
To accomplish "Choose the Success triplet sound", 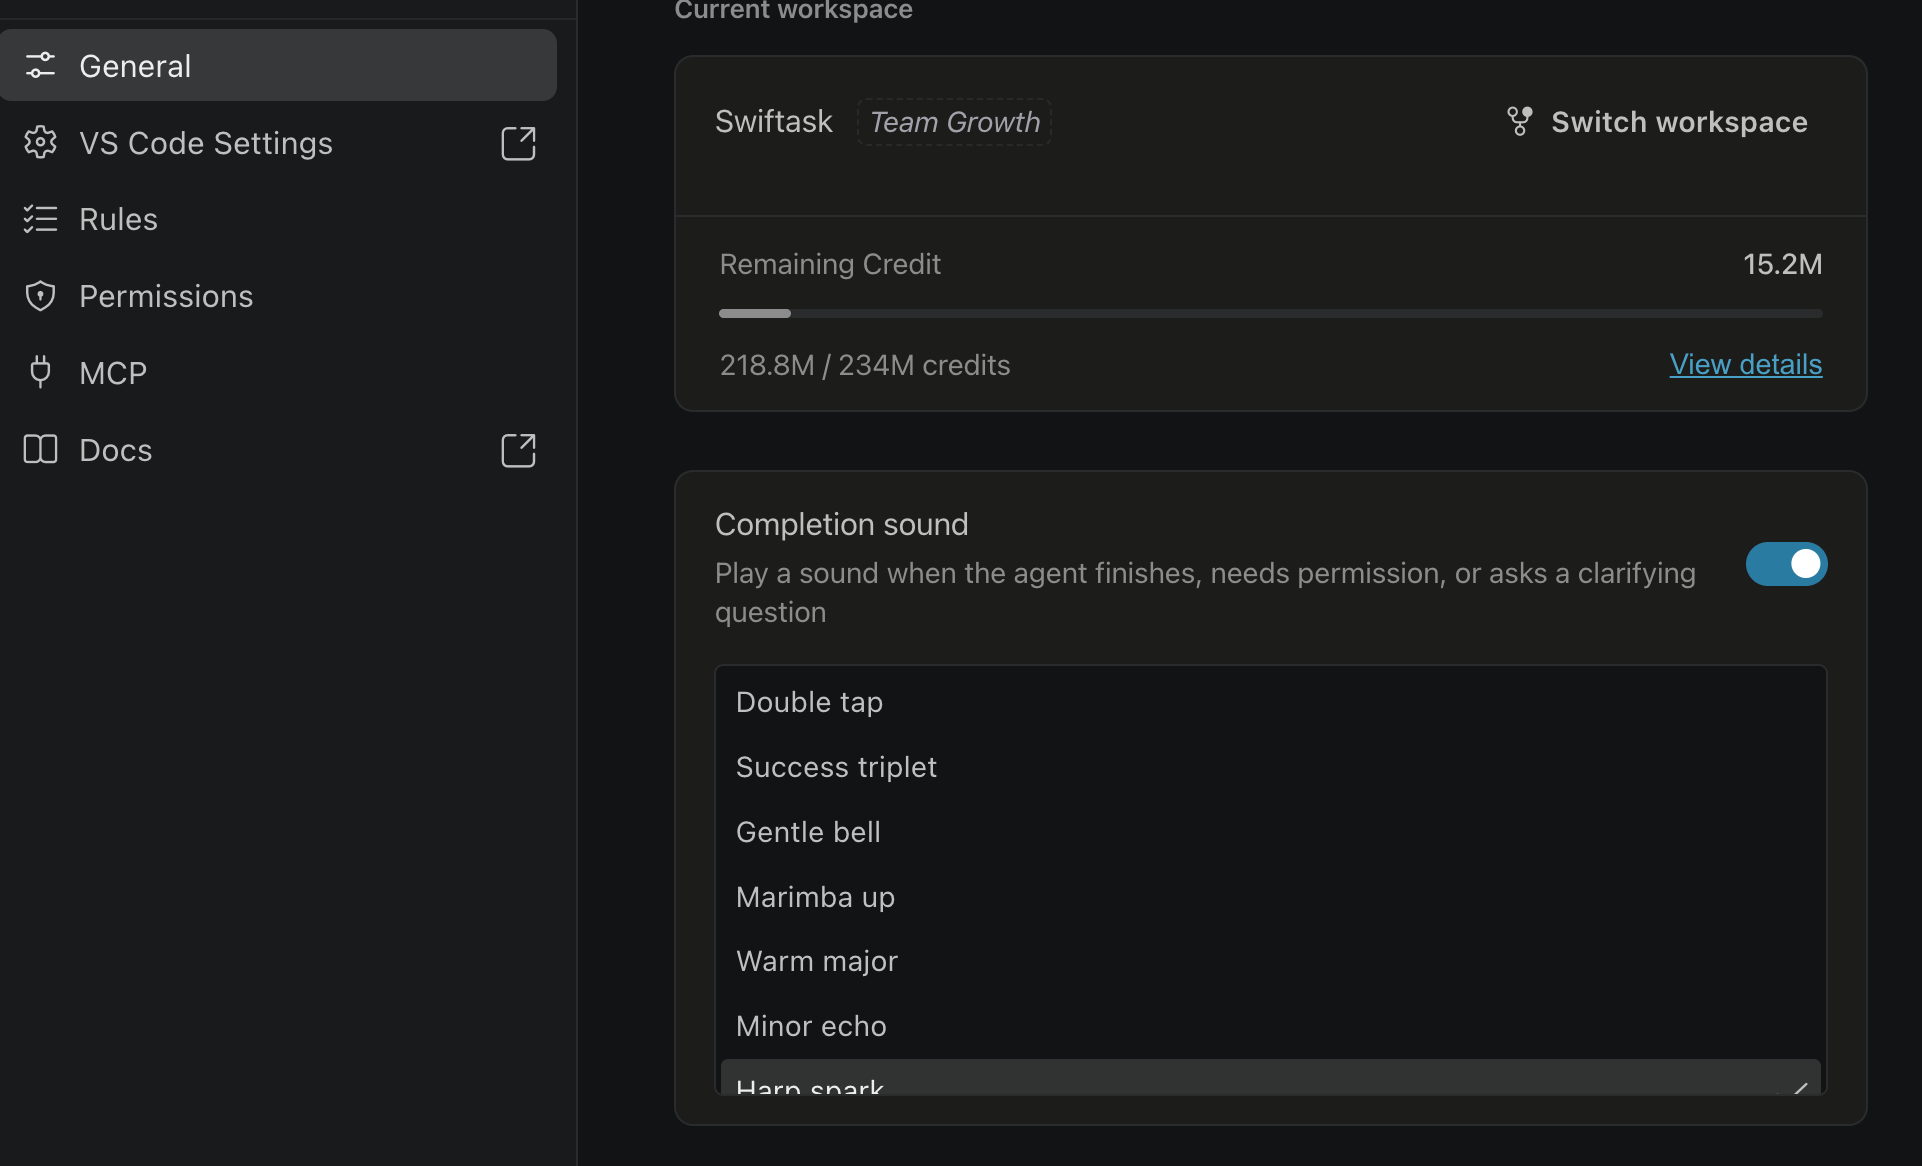I will coord(1270,767).
